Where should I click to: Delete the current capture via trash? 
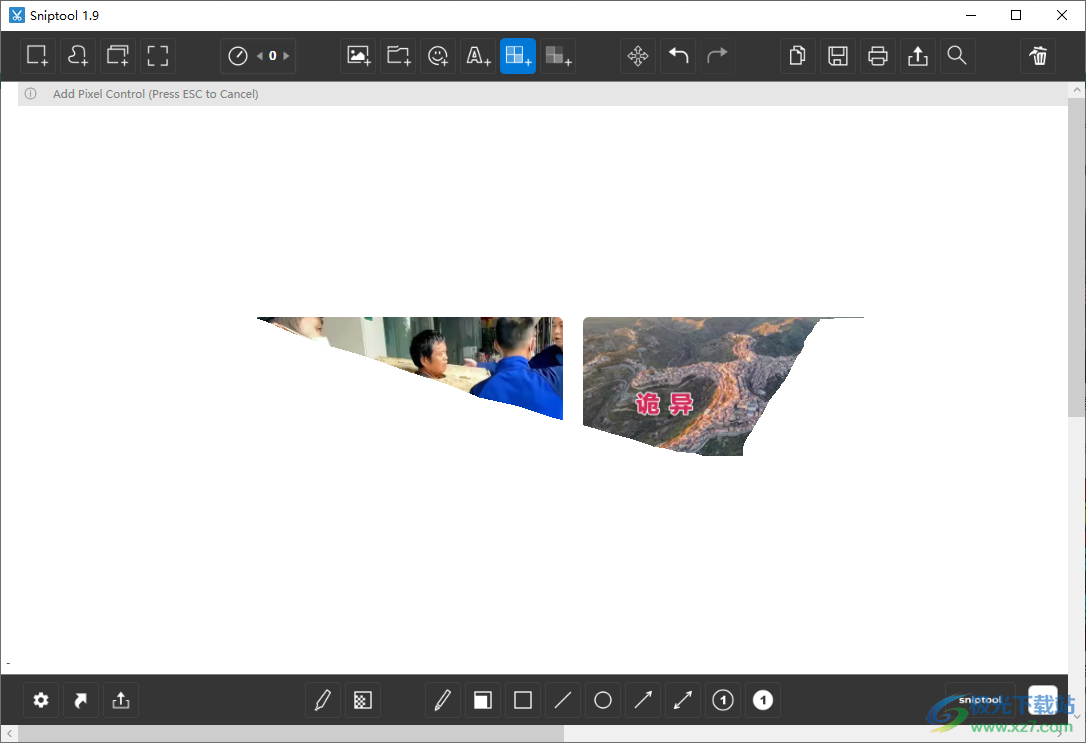tap(1037, 55)
